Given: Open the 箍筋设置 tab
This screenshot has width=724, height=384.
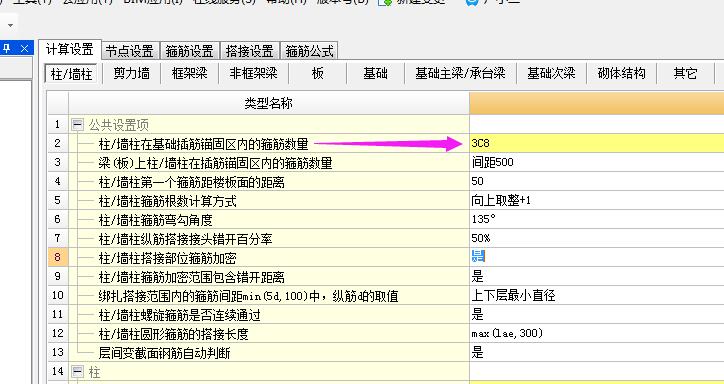Looking at the screenshot, I should click(x=190, y=51).
